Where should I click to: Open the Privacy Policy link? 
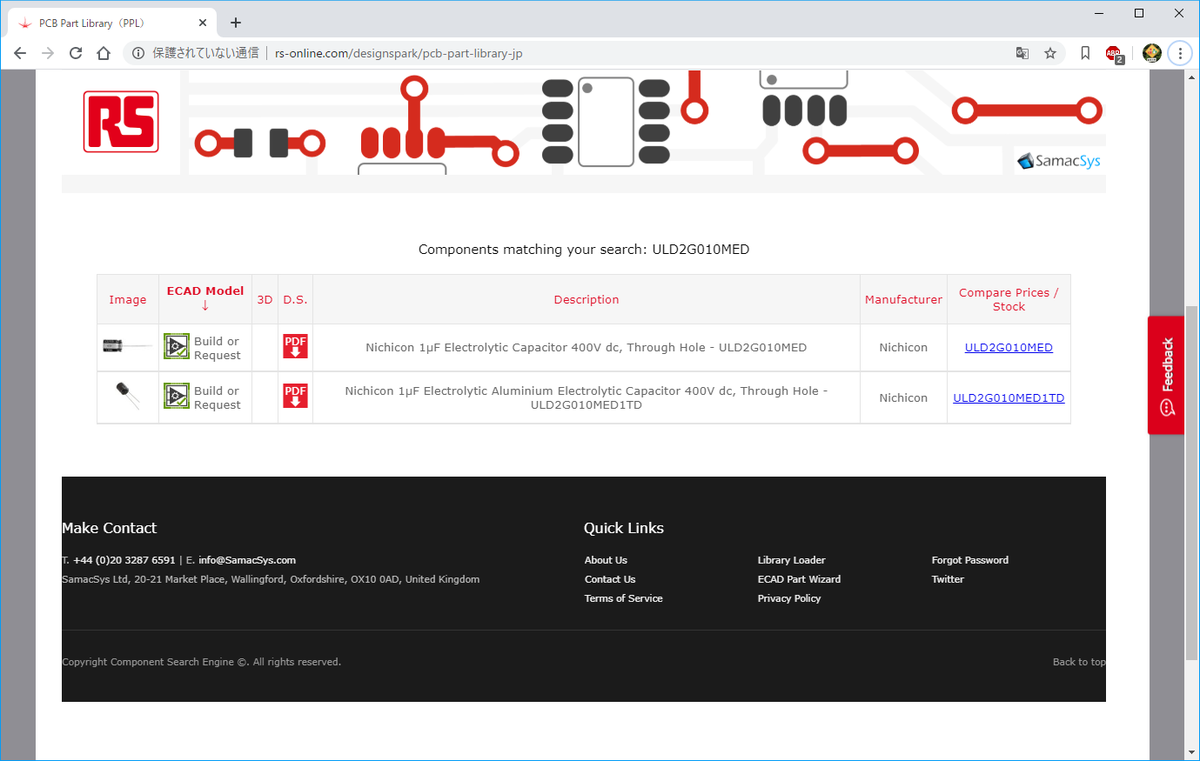pyautogui.click(x=789, y=598)
